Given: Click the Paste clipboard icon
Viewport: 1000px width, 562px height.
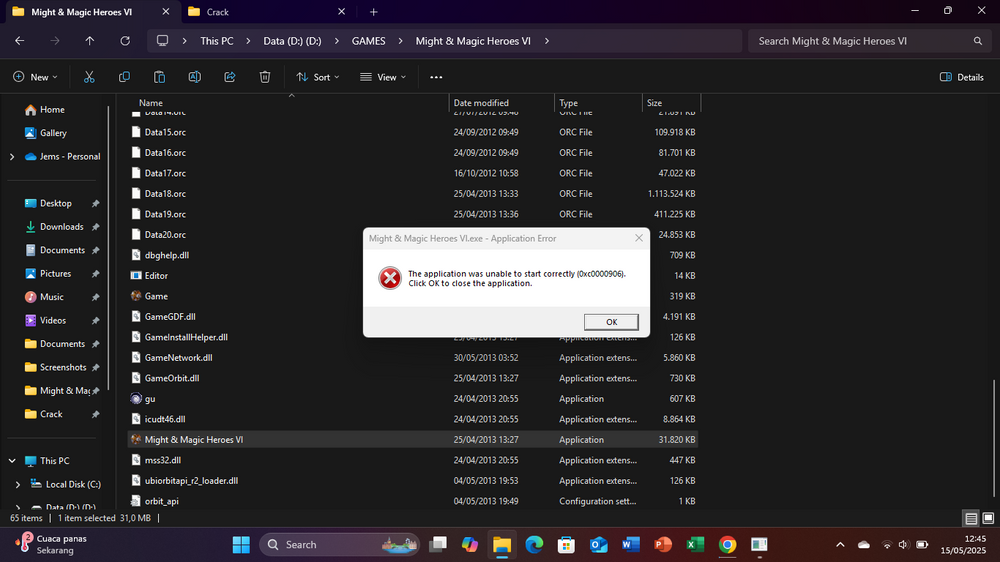Looking at the screenshot, I should [x=159, y=77].
